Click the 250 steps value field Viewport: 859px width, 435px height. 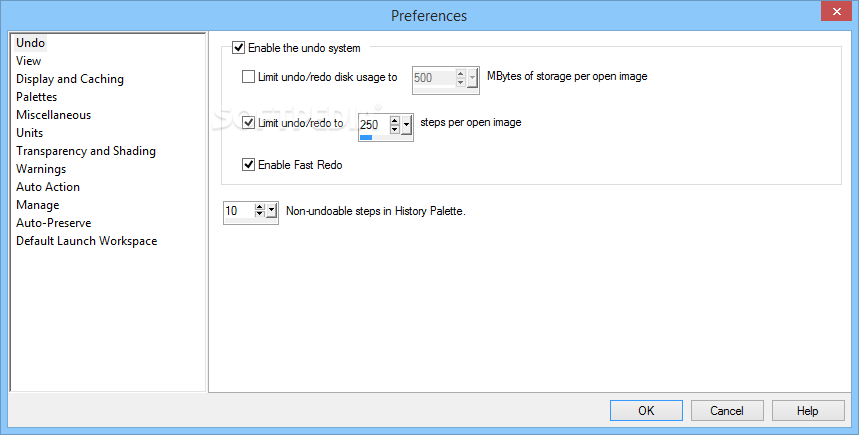tap(374, 125)
